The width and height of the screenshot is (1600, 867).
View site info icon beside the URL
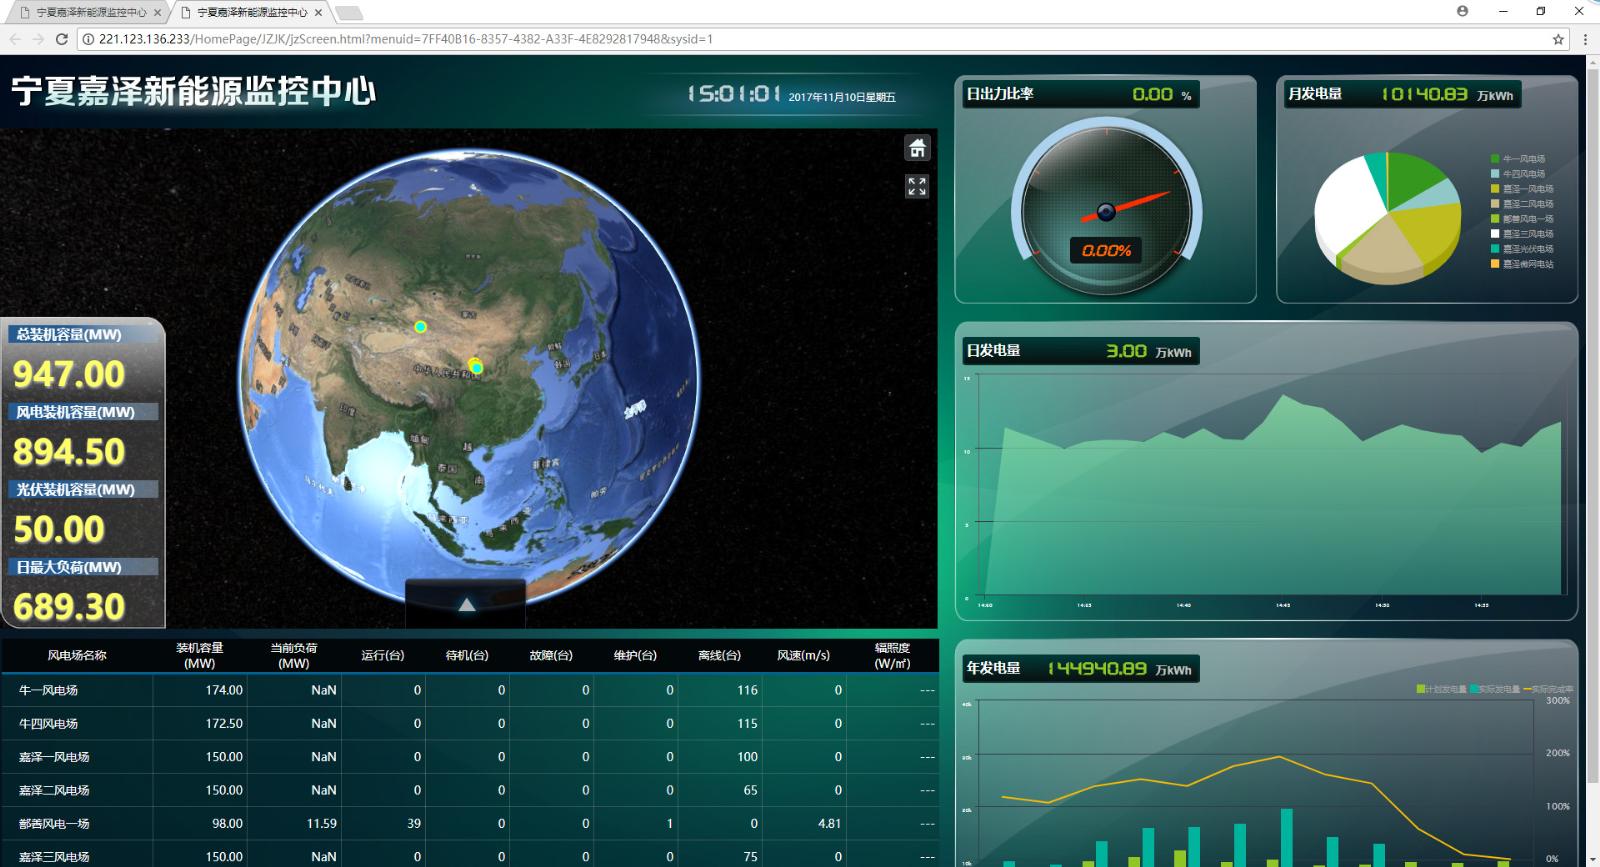click(x=87, y=39)
